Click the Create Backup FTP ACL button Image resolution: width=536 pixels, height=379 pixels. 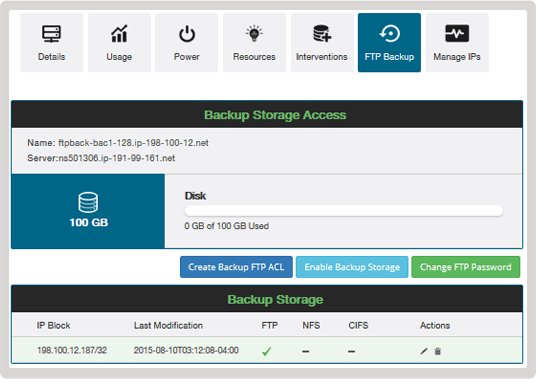pos(236,267)
